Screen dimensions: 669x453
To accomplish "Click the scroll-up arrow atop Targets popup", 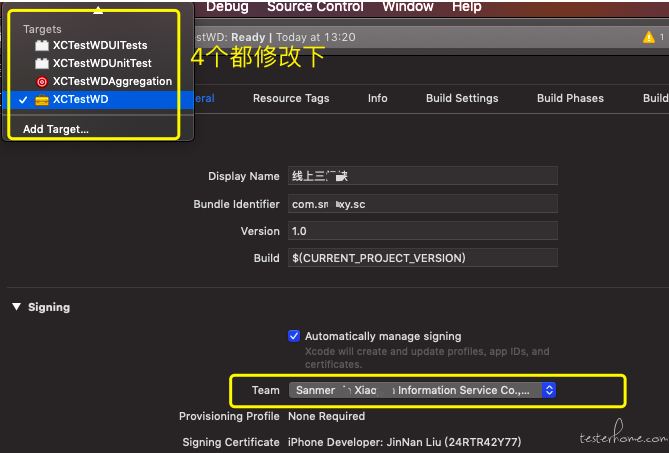I will pos(98,10).
